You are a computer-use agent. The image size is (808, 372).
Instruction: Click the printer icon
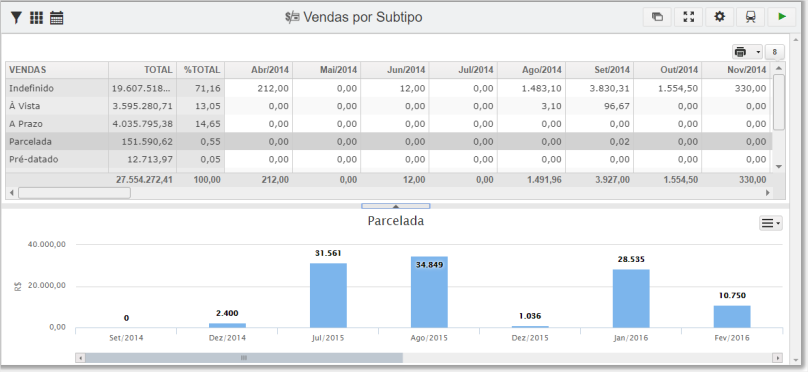(741, 52)
